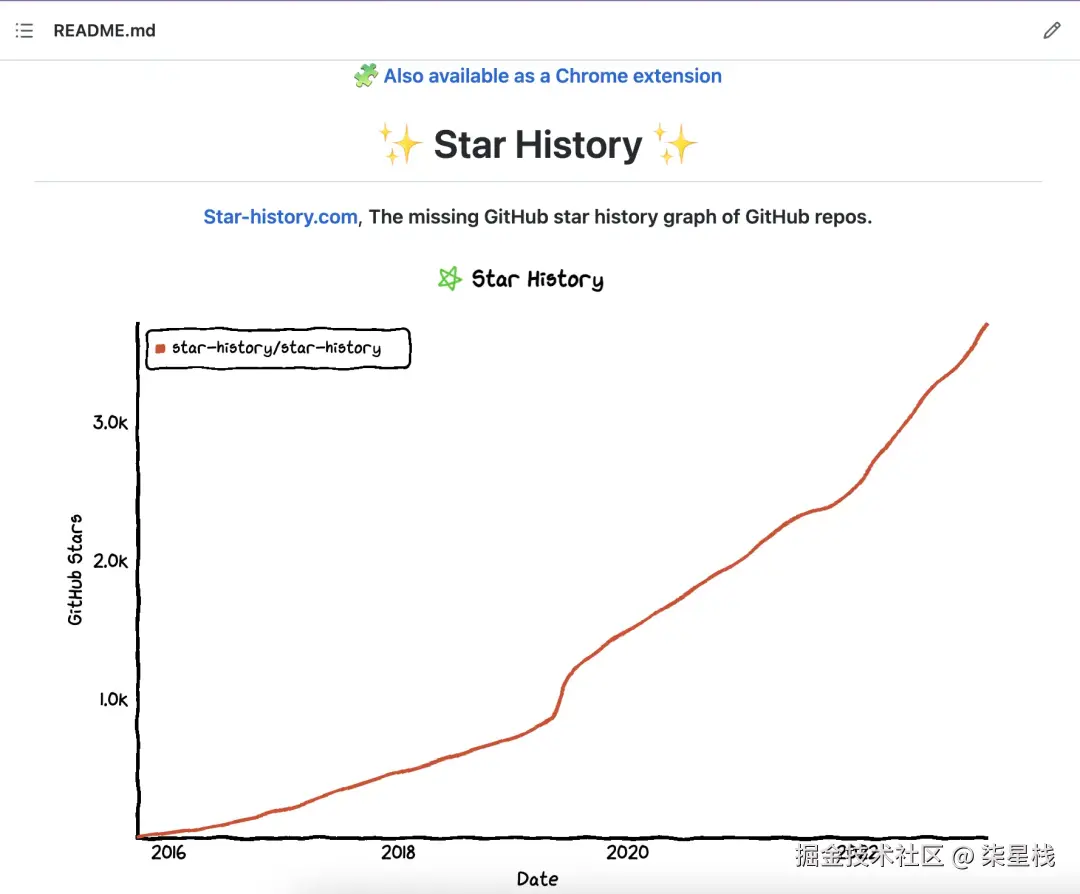The image size is (1080, 894).
Task: Toggle the star-history/star-history legend entry
Action: pyautogui.click(x=277, y=348)
